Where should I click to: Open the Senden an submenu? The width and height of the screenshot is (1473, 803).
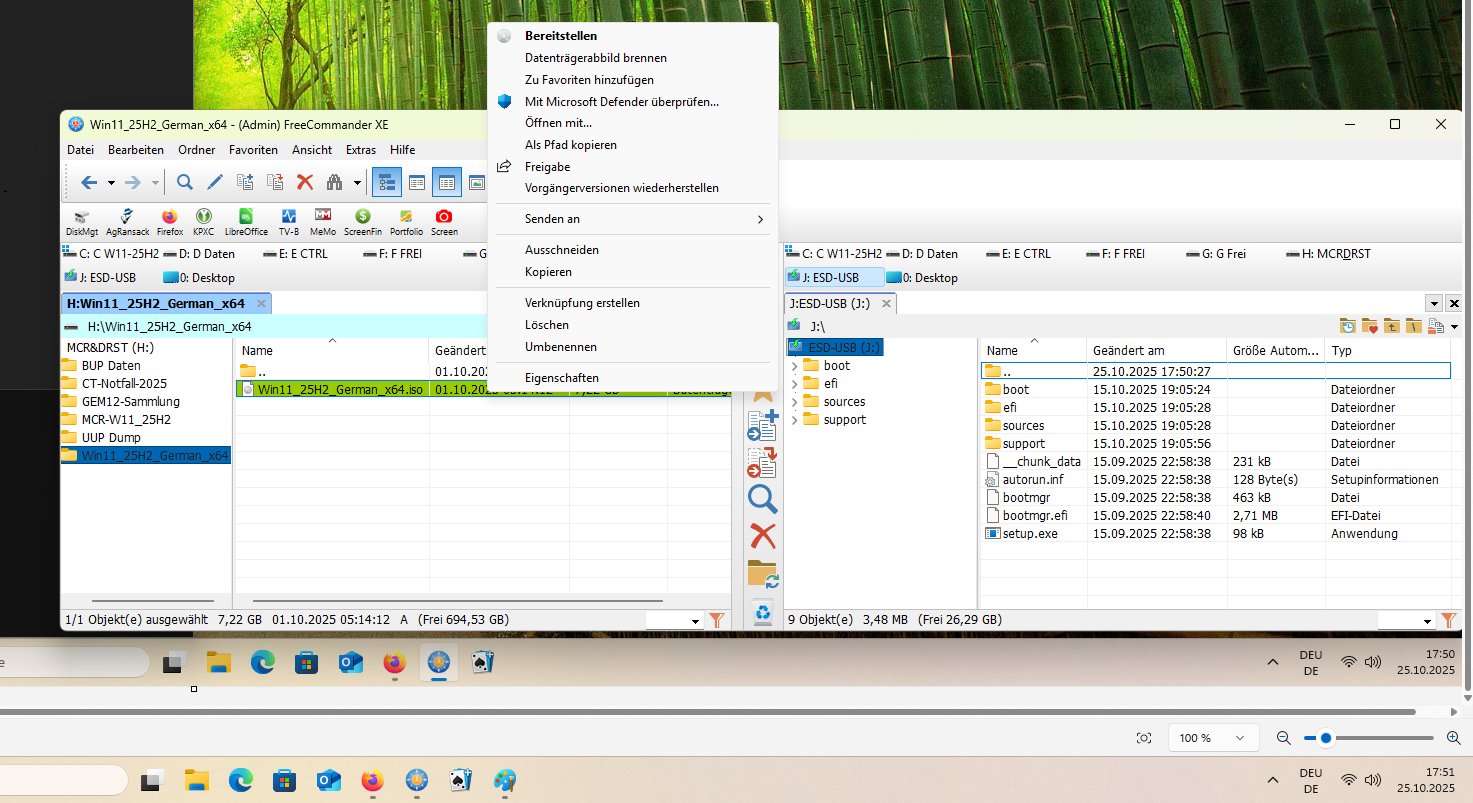632,219
